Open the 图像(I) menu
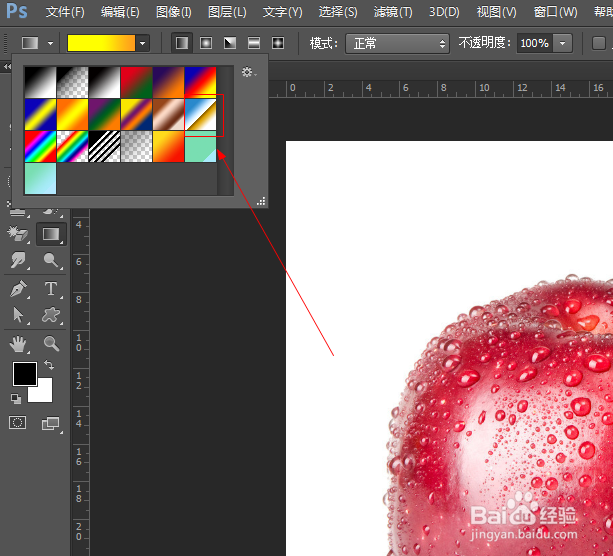Image resolution: width=613 pixels, height=556 pixels. [x=174, y=12]
